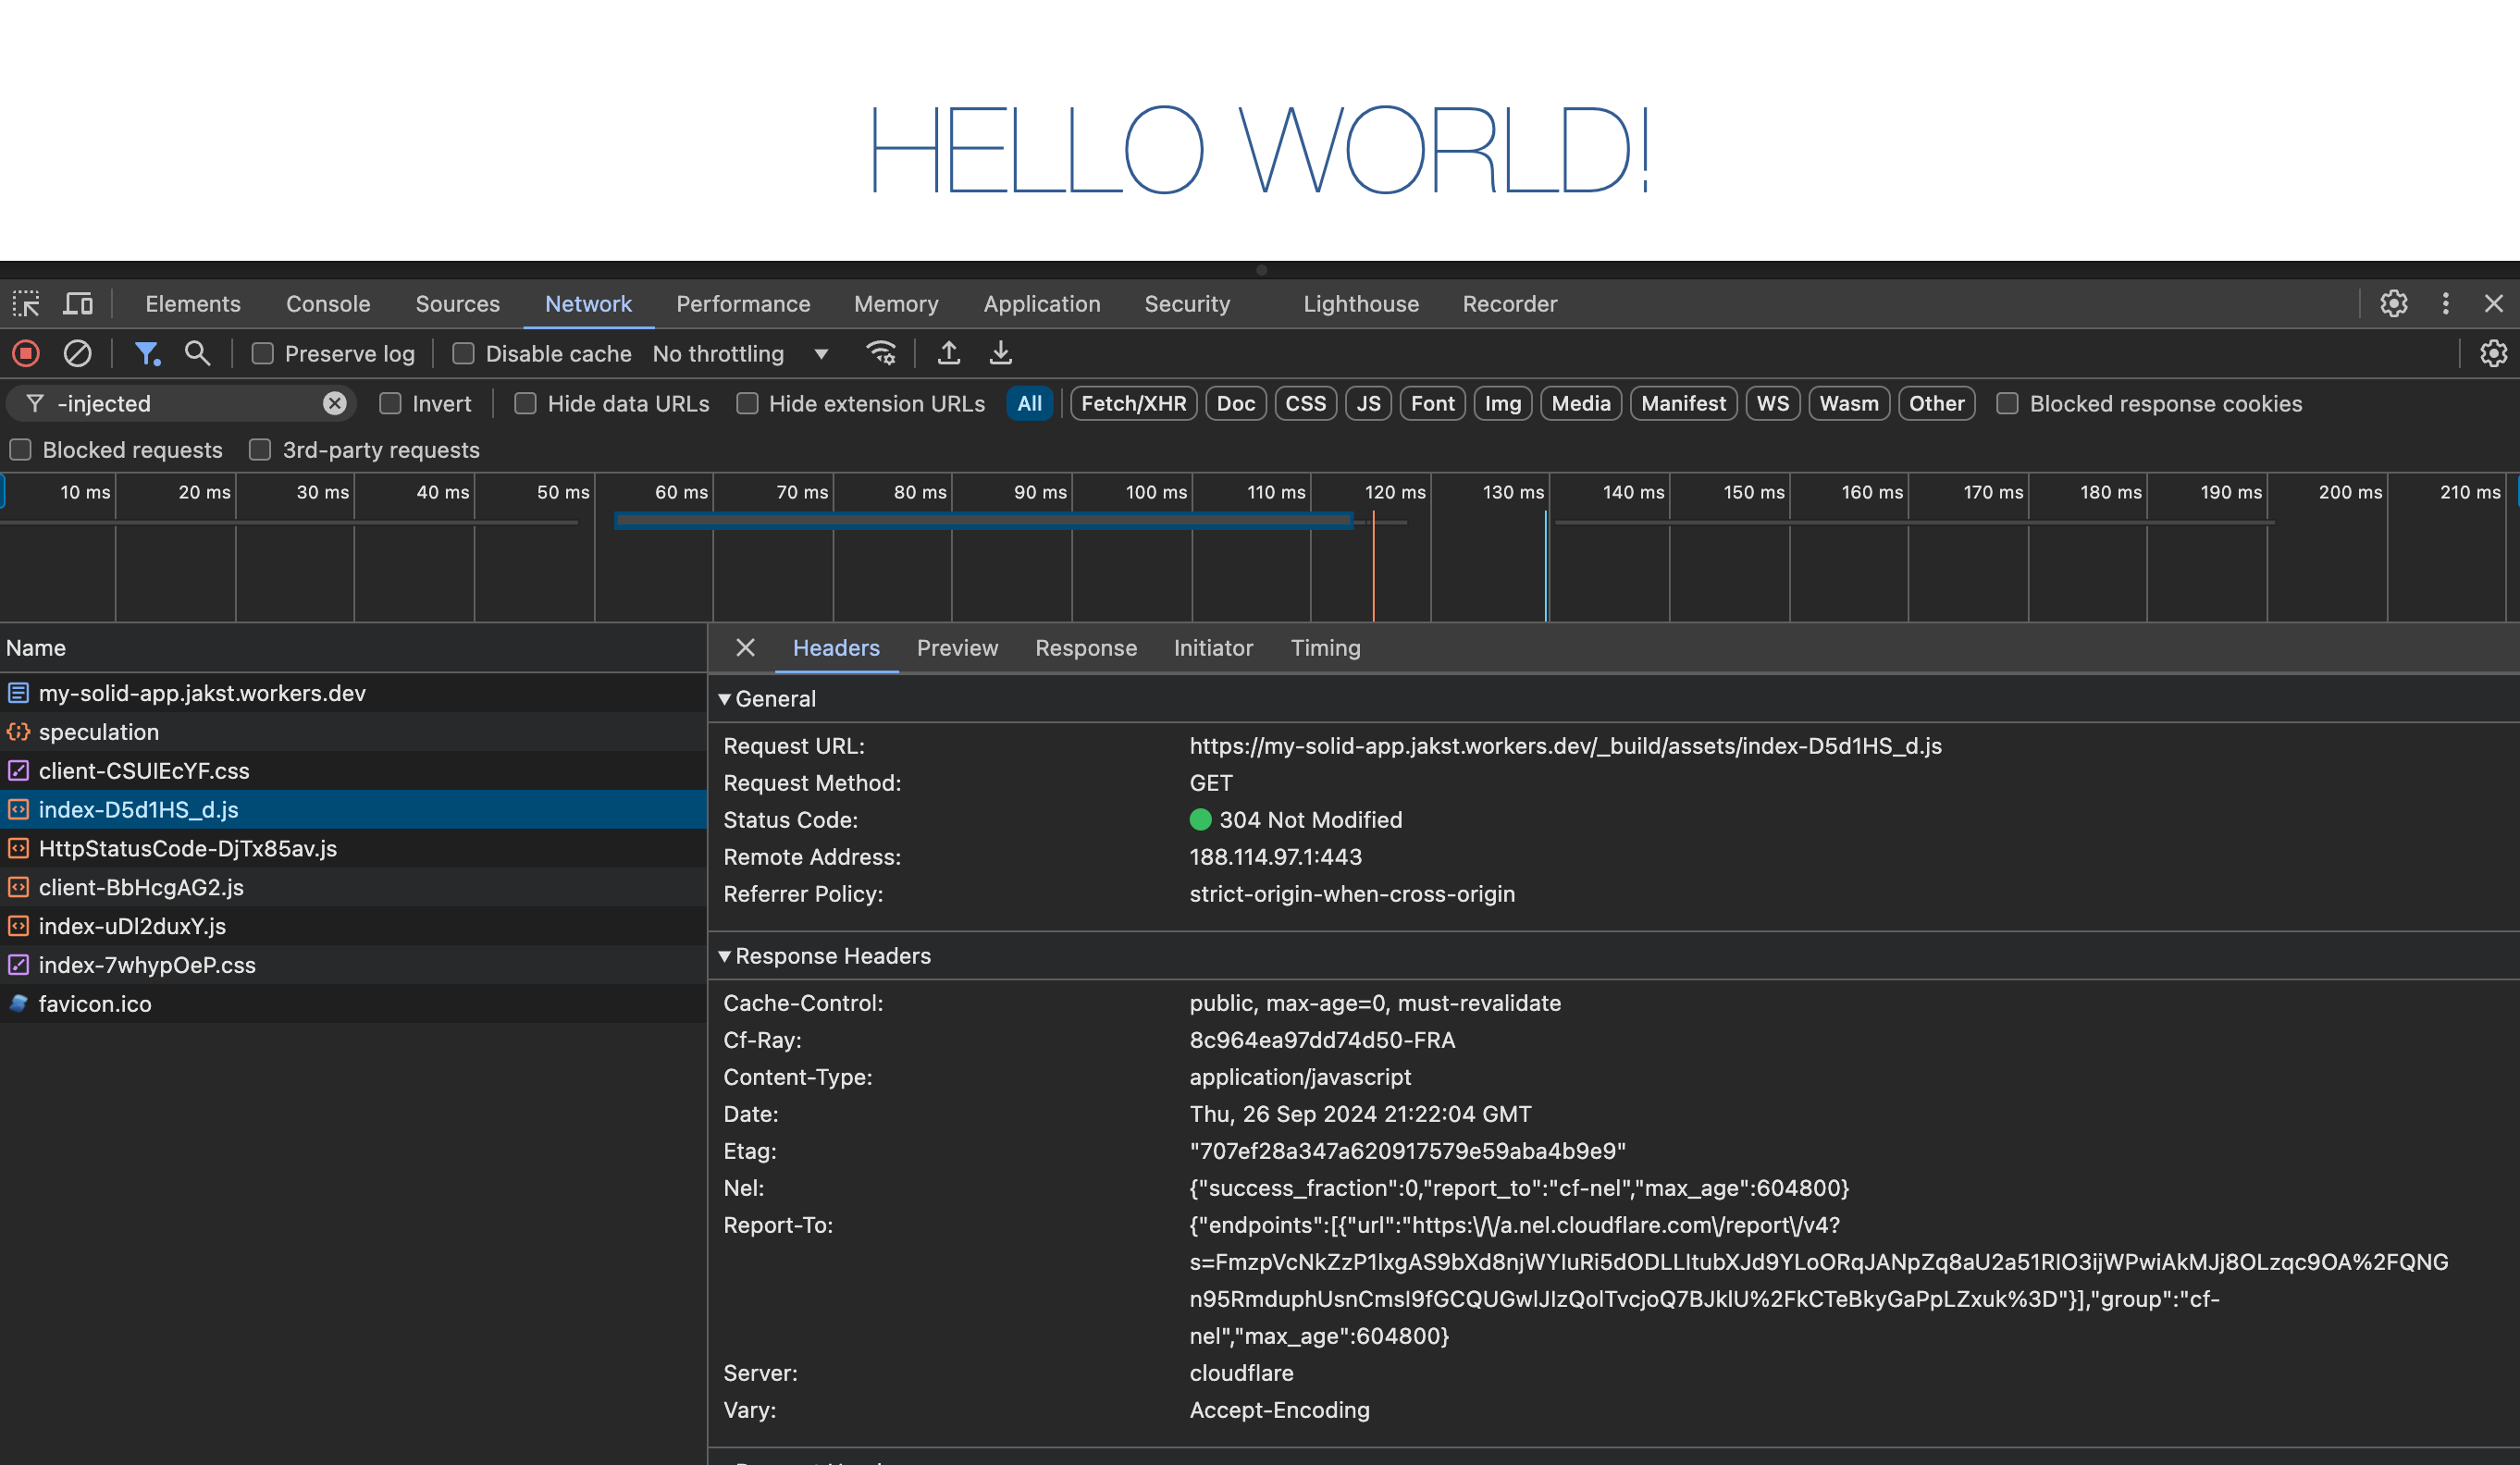Enable Preserve log
The image size is (2520, 1465).
point(262,353)
